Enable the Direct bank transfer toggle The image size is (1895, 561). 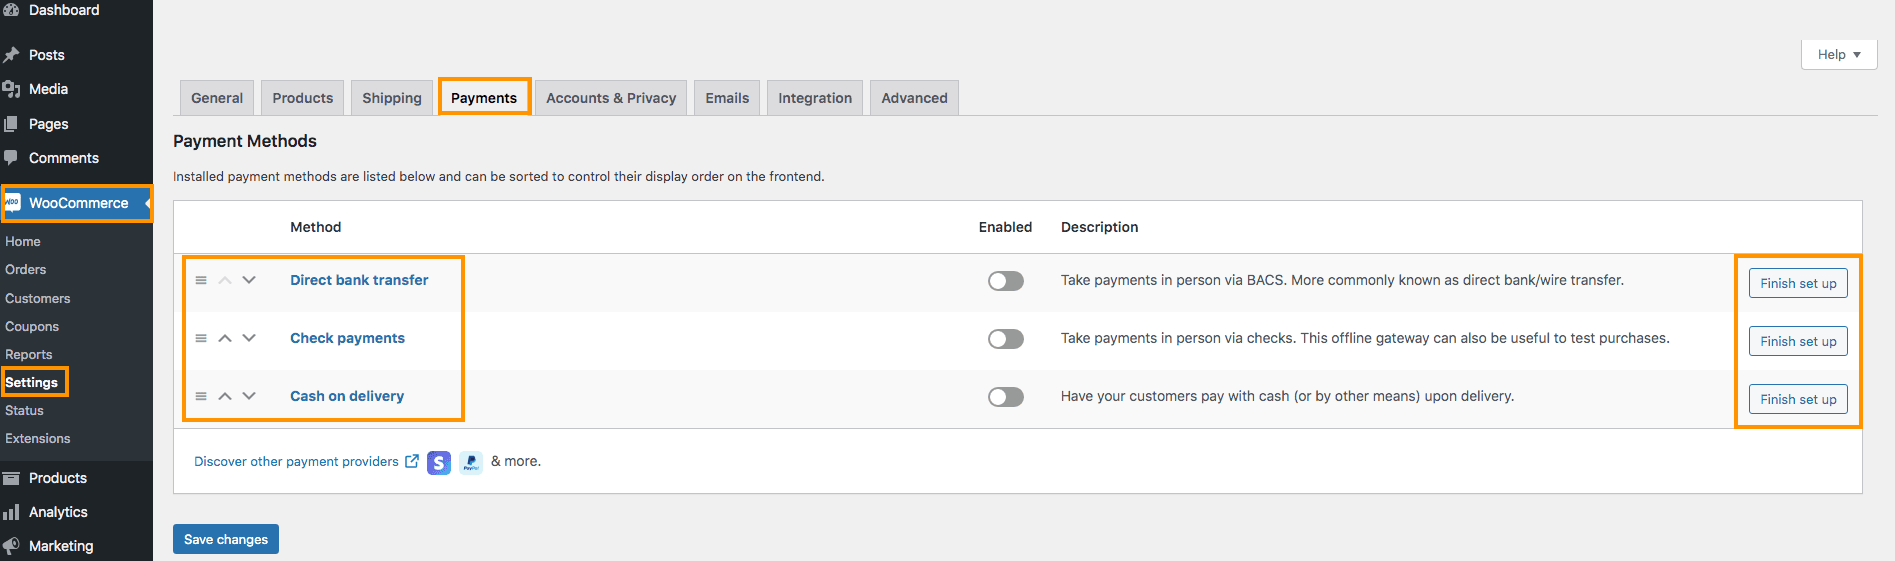pos(1006,281)
